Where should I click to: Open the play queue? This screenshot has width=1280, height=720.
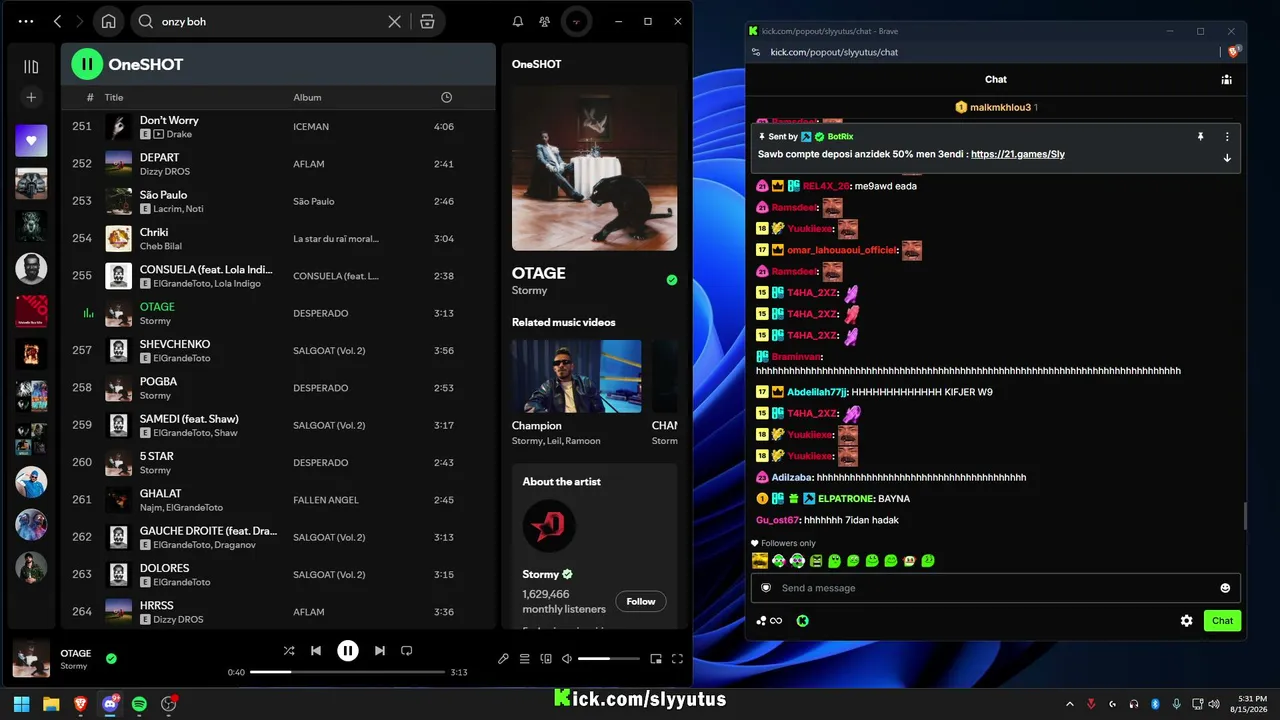pos(524,659)
